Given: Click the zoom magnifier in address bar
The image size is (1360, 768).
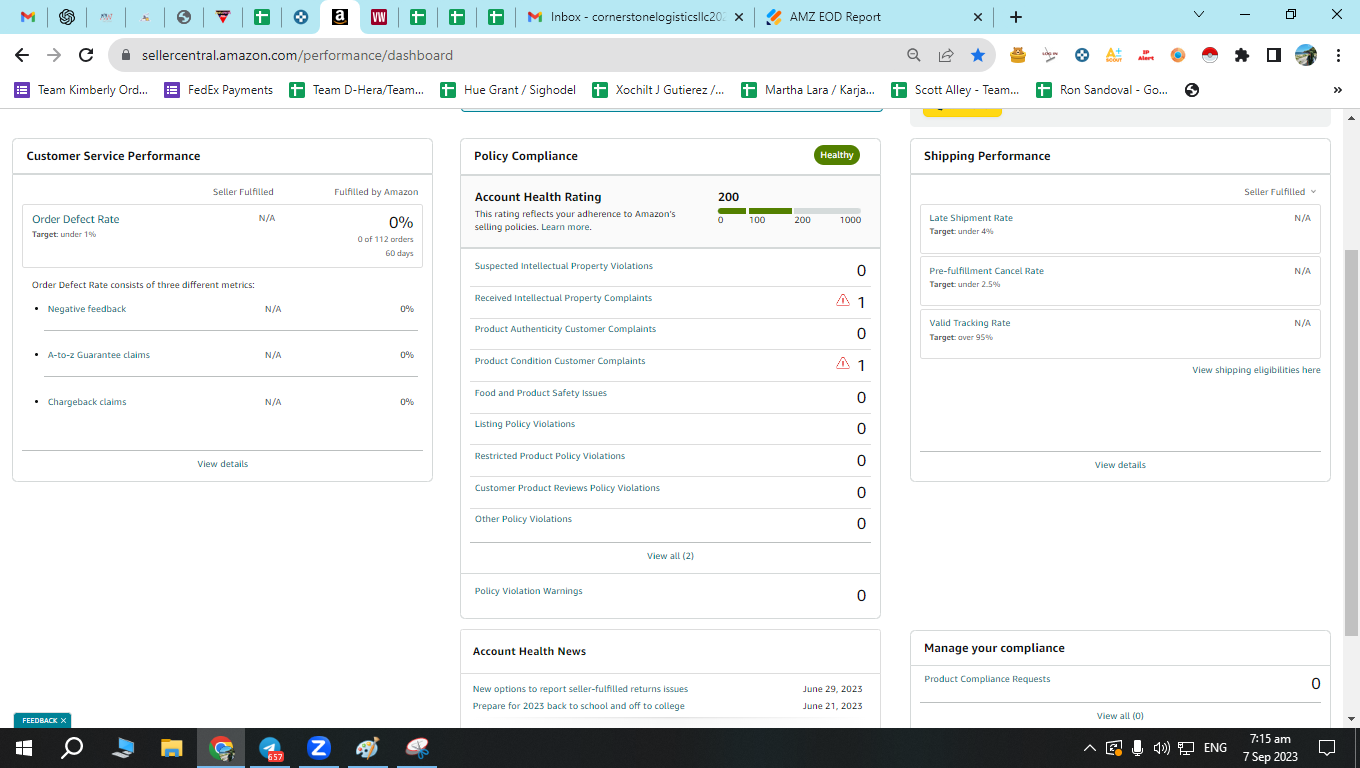Looking at the screenshot, I should (x=914, y=55).
